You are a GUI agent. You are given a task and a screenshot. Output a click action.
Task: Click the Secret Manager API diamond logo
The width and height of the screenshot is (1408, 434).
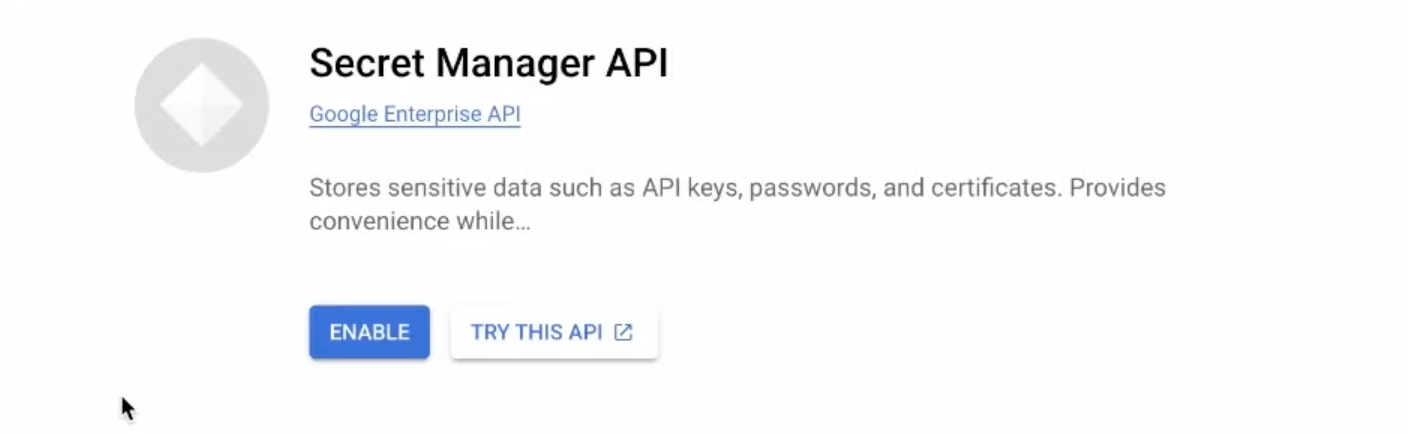pos(201,106)
